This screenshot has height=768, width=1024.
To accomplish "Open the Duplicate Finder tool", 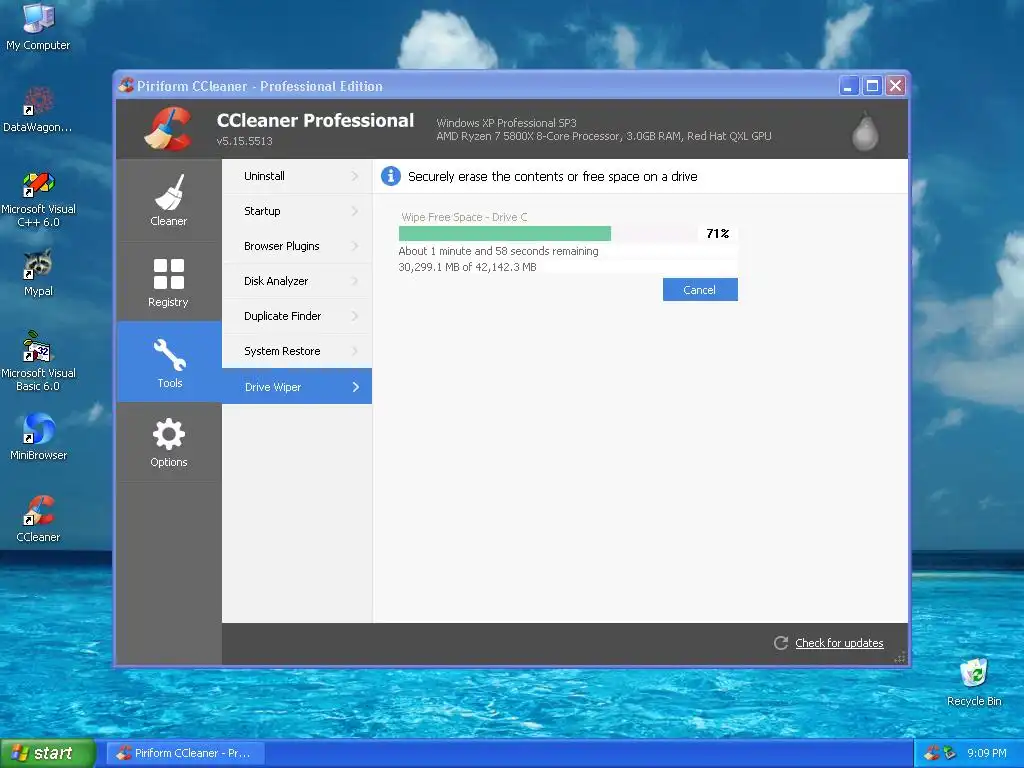I will coord(296,316).
